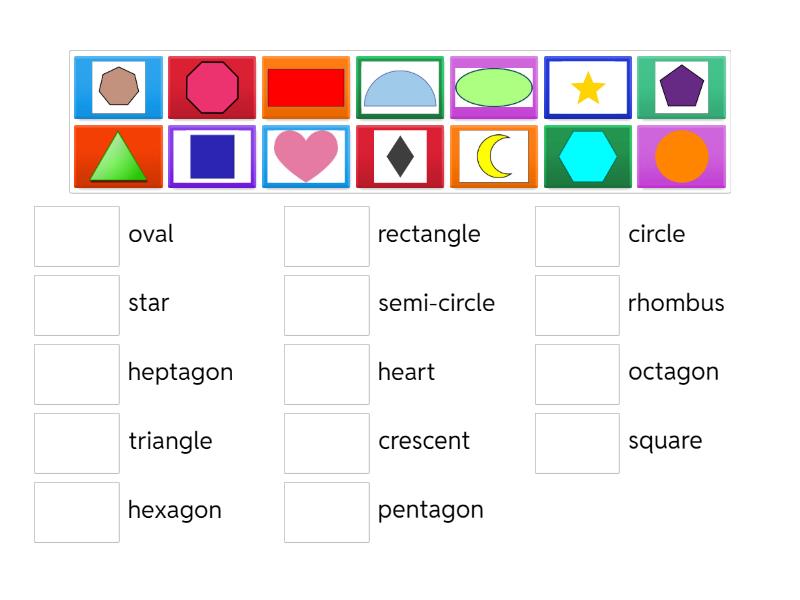Click the yellow crescent moon tile
The height and width of the screenshot is (600, 800).
(493, 157)
